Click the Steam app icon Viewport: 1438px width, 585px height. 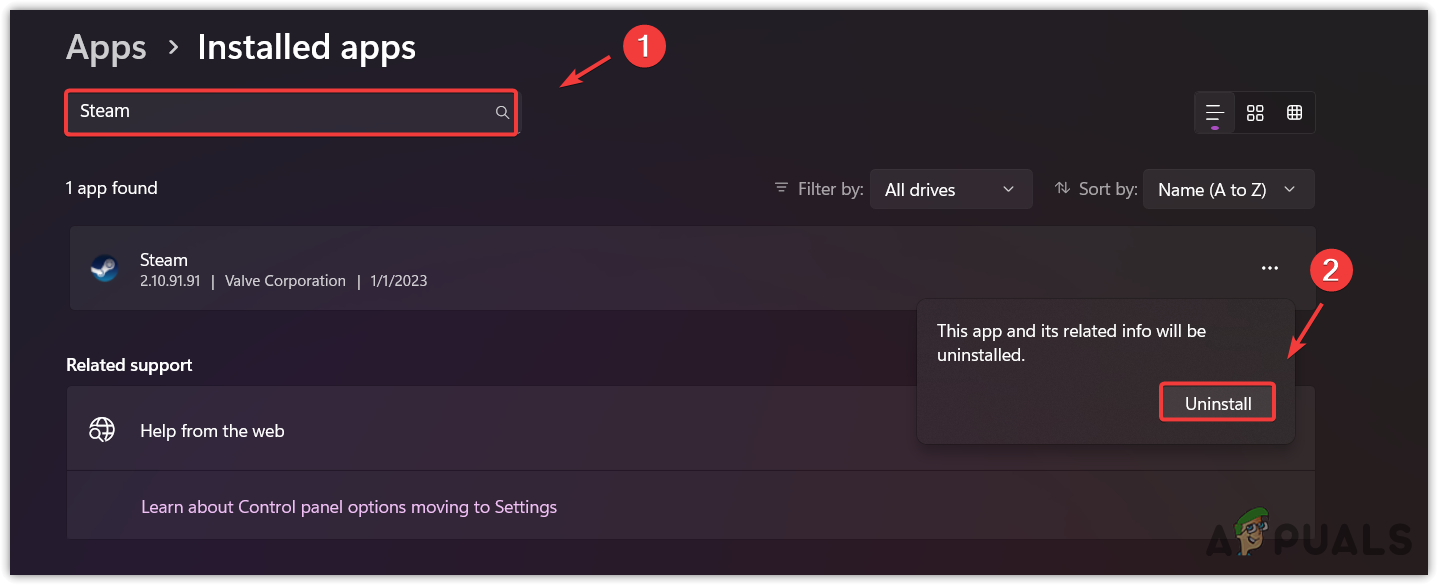click(104, 269)
